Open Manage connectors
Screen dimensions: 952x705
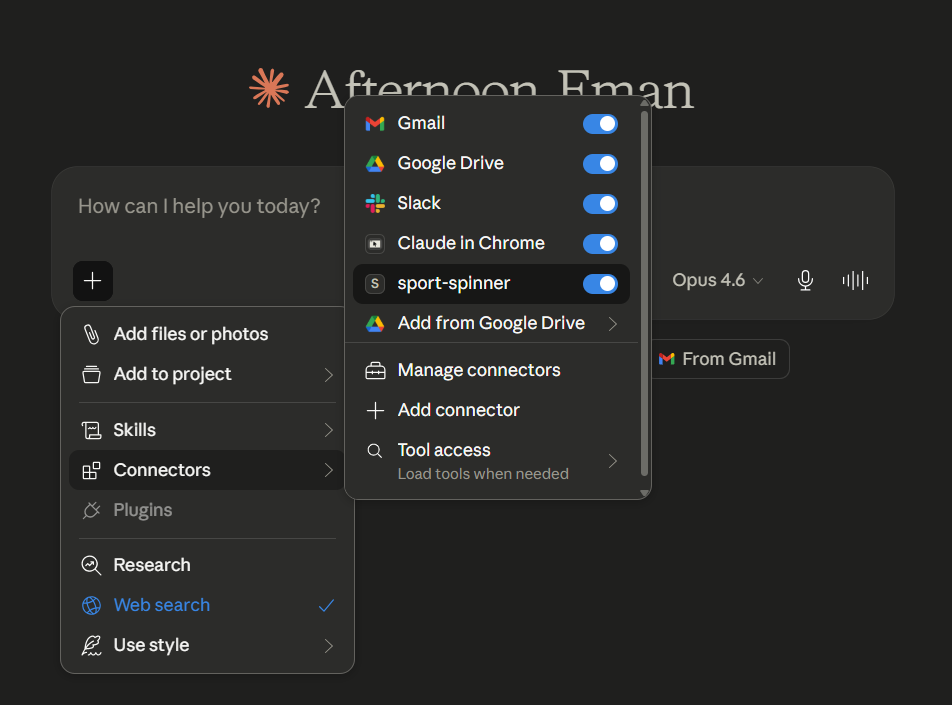coord(491,370)
